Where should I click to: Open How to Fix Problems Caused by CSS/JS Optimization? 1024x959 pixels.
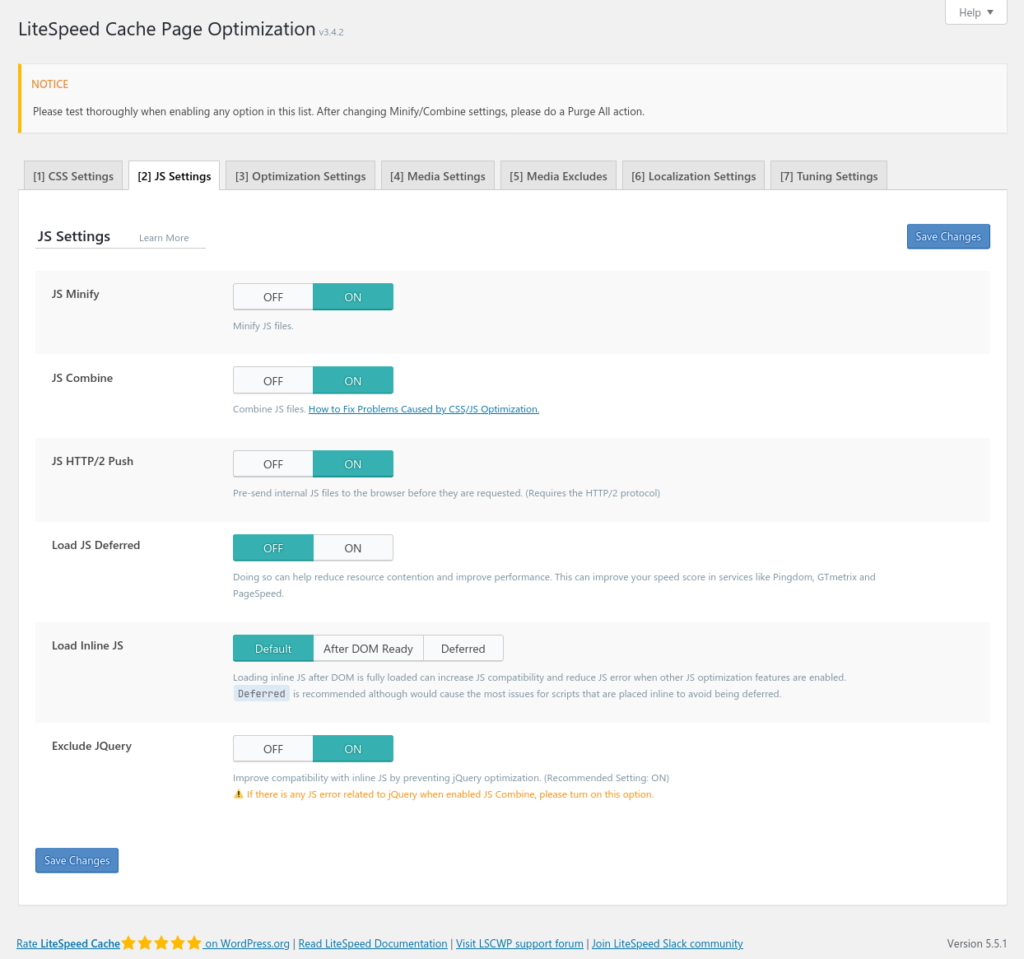(x=423, y=409)
